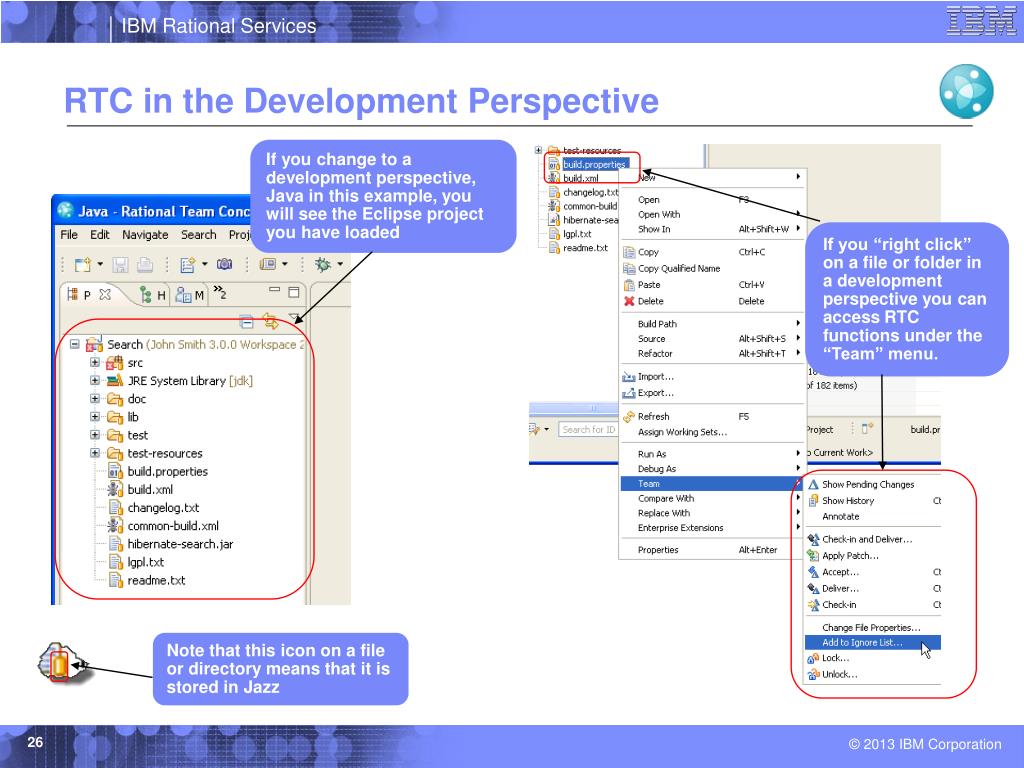Select common-build.xml in the left tree
The height and width of the screenshot is (768, 1024).
[x=173, y=526]
